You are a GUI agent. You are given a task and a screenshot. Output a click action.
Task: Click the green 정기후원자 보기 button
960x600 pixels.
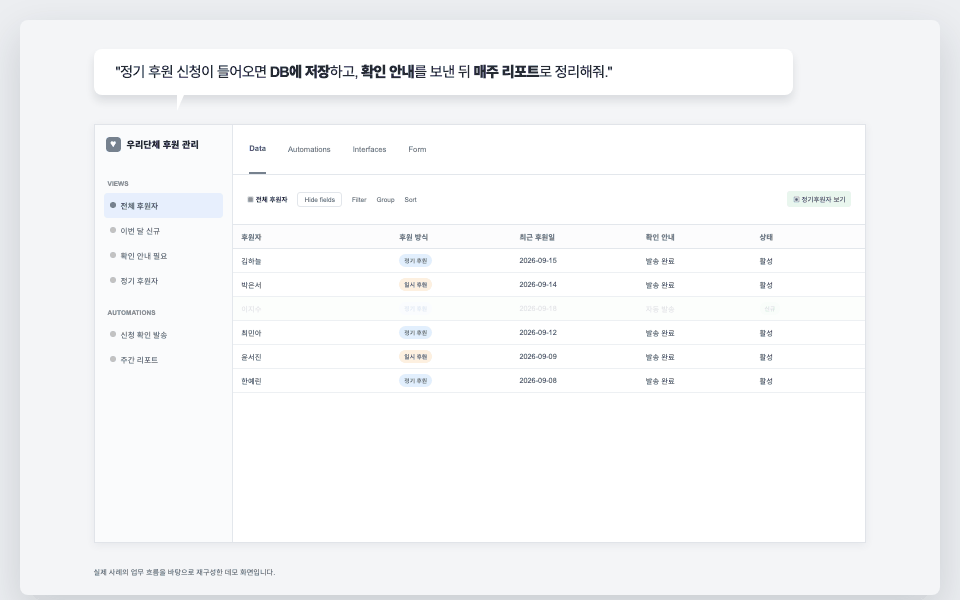tap(819, 200)
